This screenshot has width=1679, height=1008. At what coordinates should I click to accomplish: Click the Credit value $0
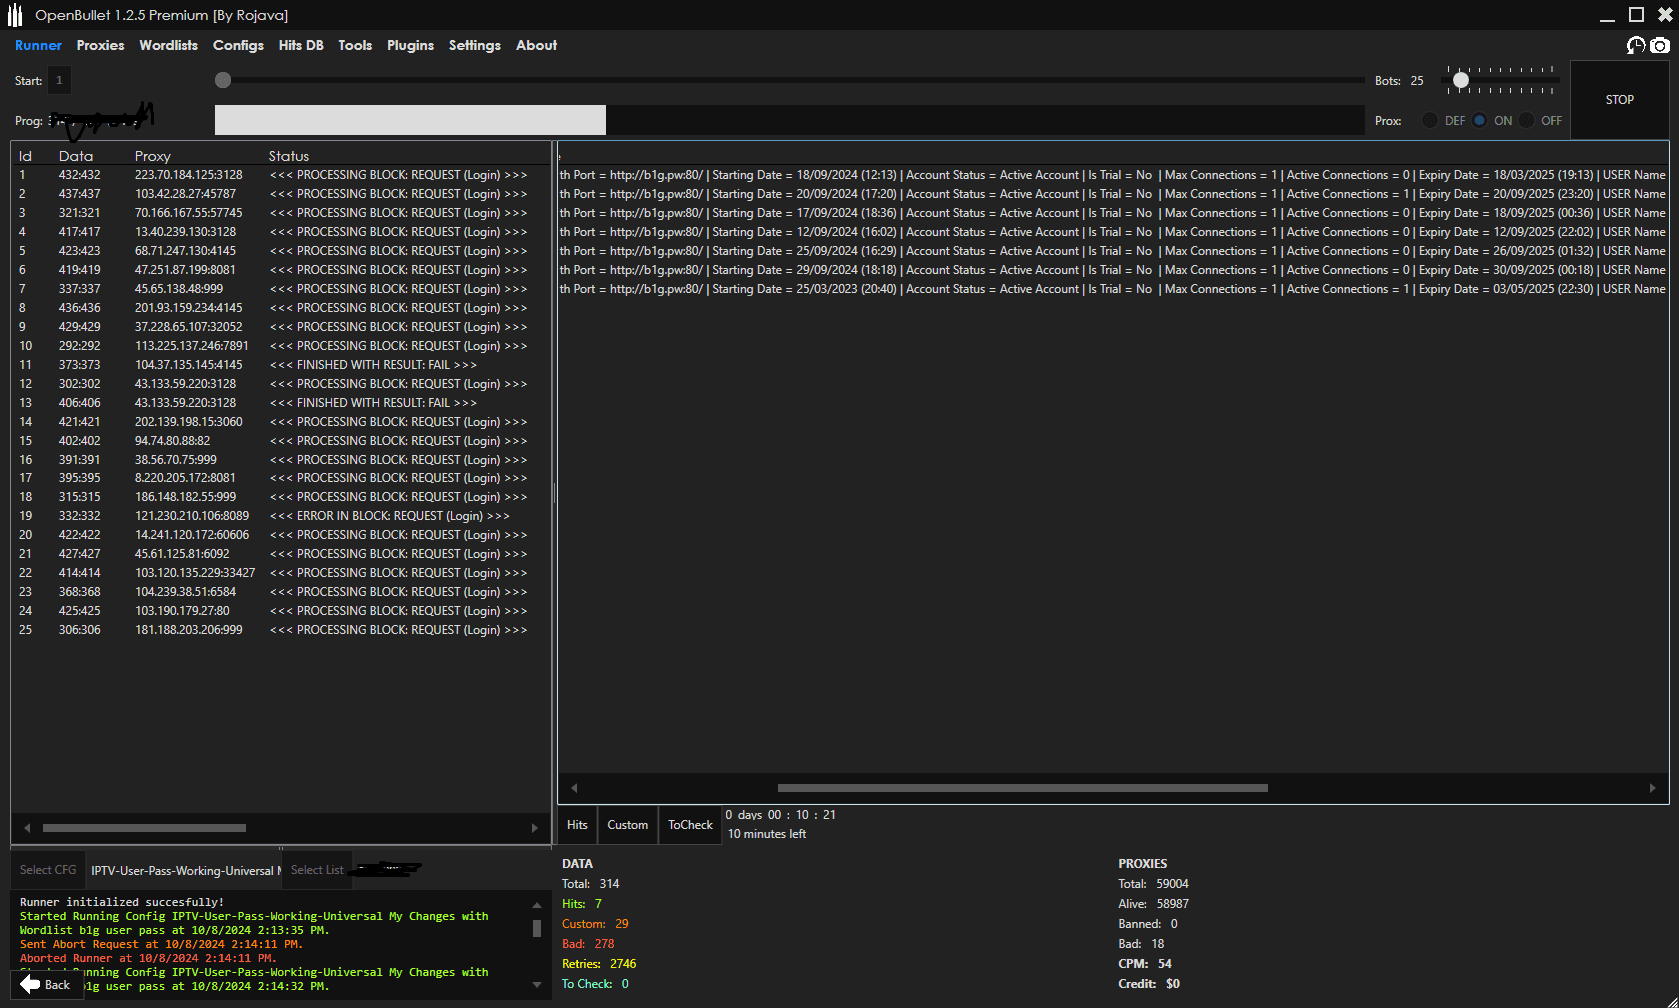pyautogui.click(x=1173, y=984)
